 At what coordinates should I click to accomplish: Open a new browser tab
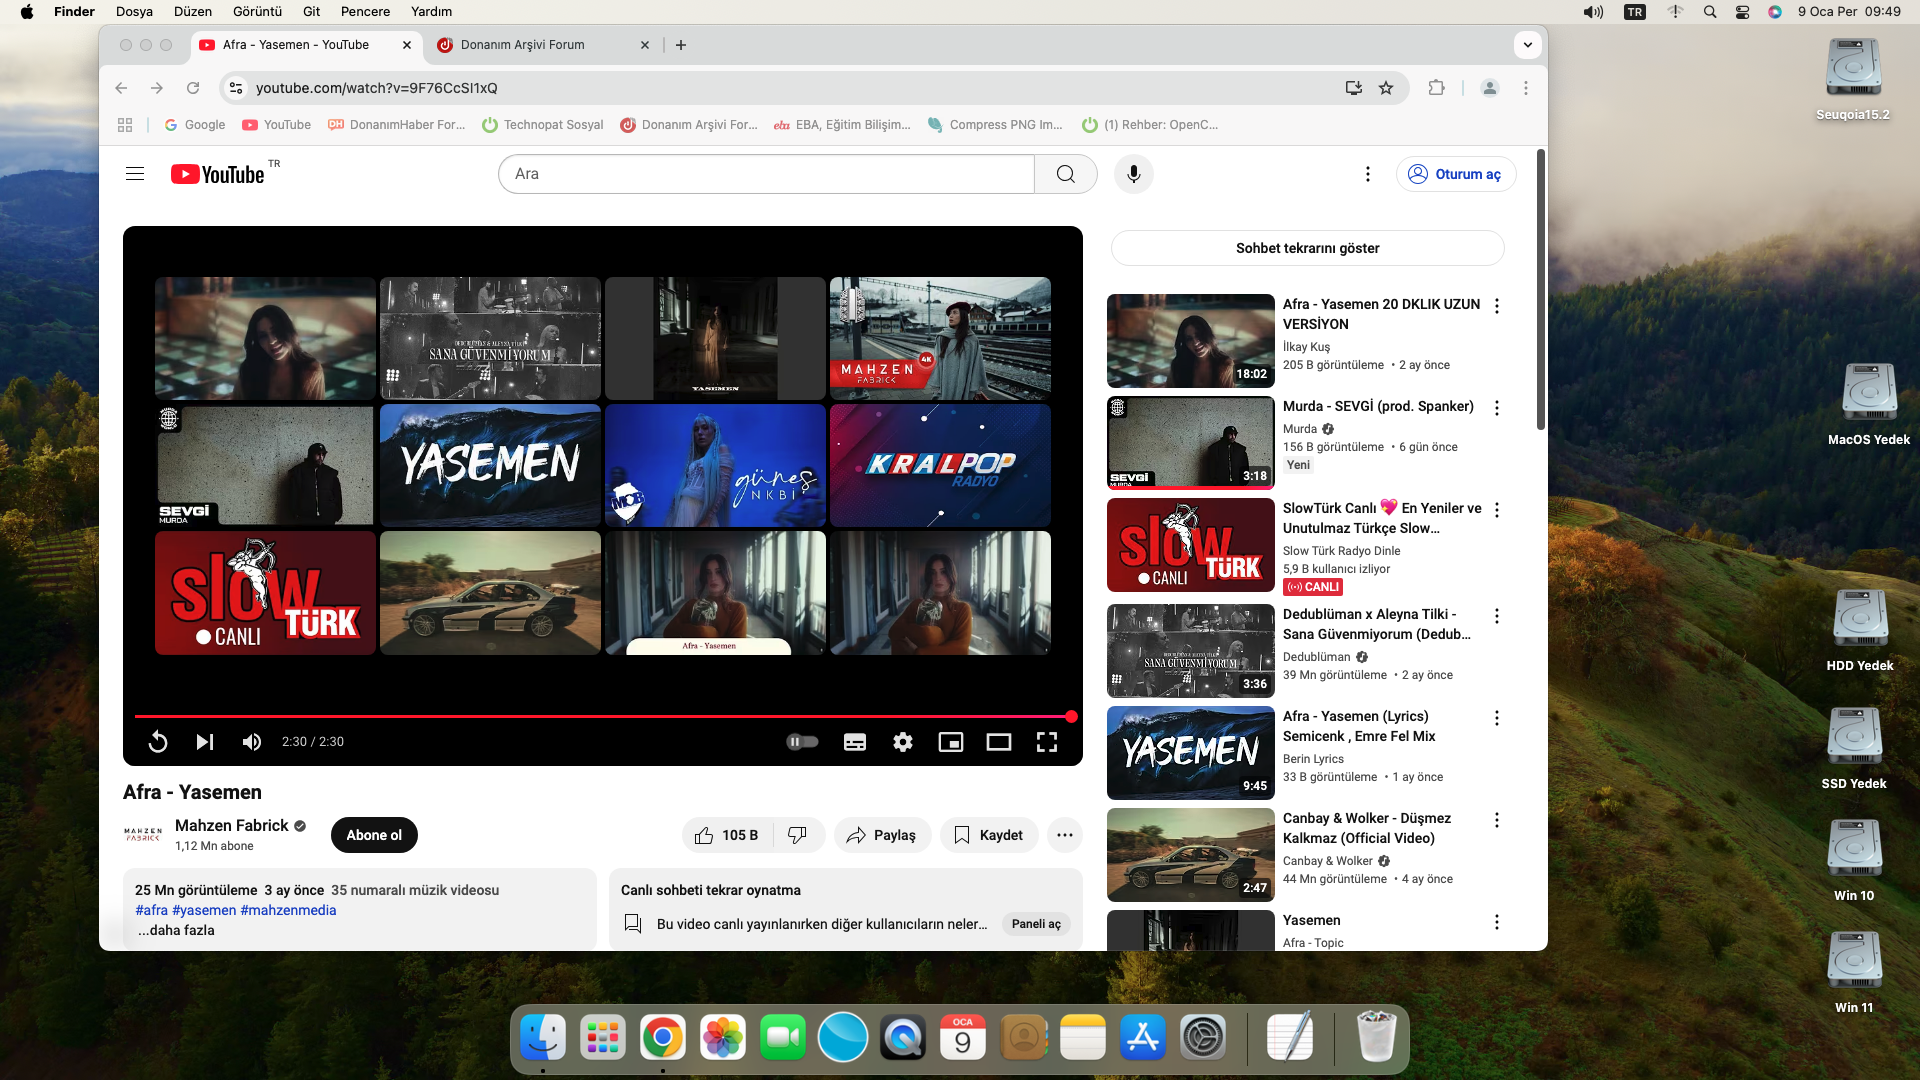tap(681, 45)
